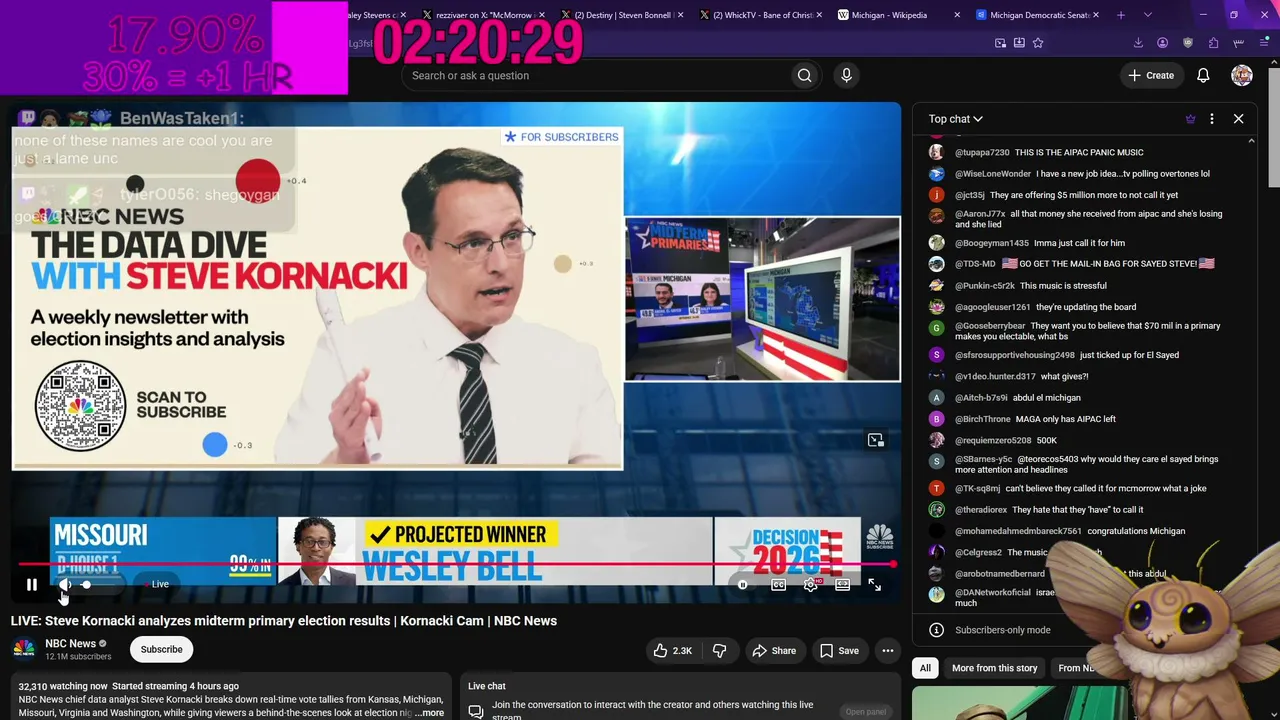Switch to theater mode
The width and height of the screenshot is (1280, 720).
point(843,585)
